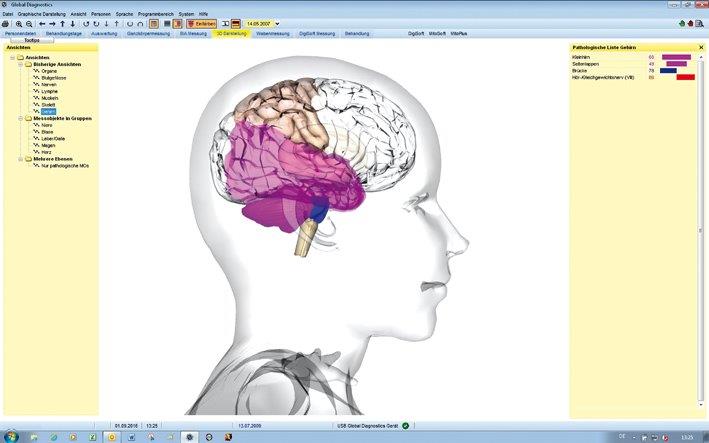Click the zoom out magnifier icon
This screenshot has height=443, width=709.
[x=29, y=23]
